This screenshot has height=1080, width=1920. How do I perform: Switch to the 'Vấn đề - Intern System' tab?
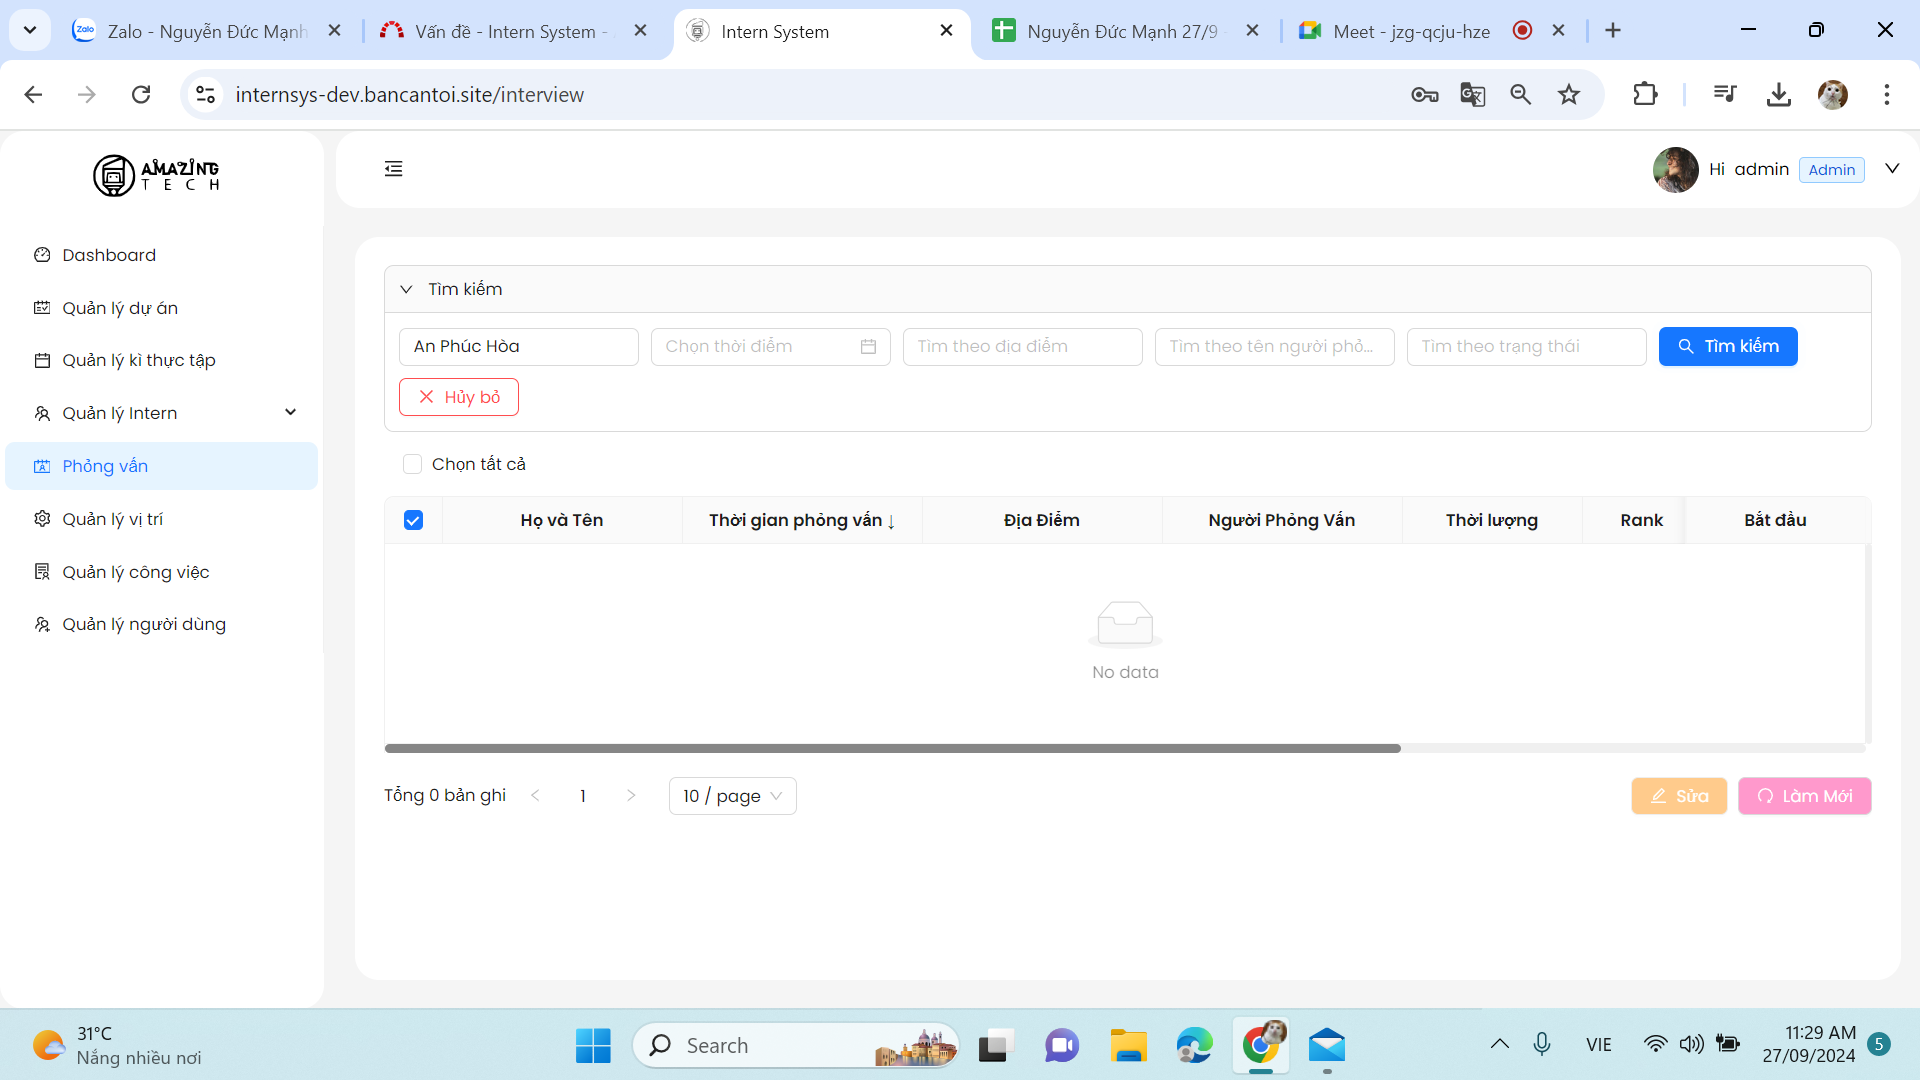[505, 31]
